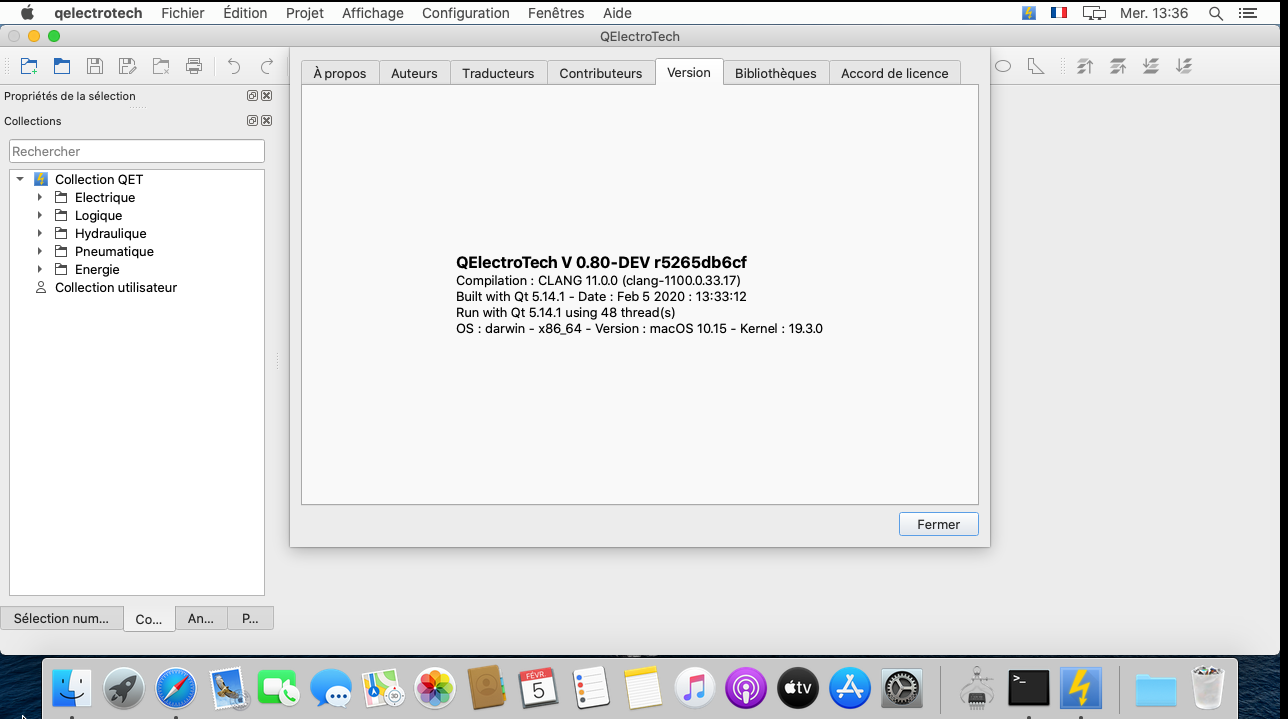Select Collection utilisateur in tree
This screenshot has height=719, width=1288.
point(116,287)
